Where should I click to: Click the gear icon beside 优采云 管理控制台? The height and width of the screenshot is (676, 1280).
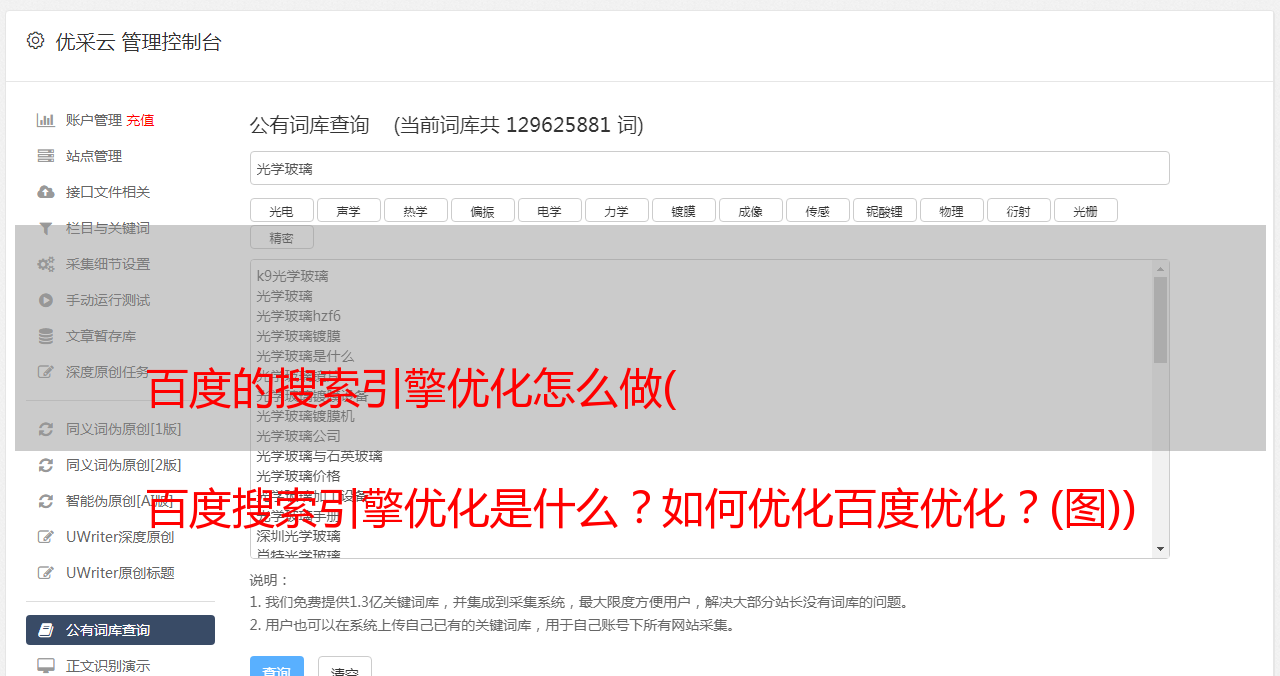click(36, 41)
